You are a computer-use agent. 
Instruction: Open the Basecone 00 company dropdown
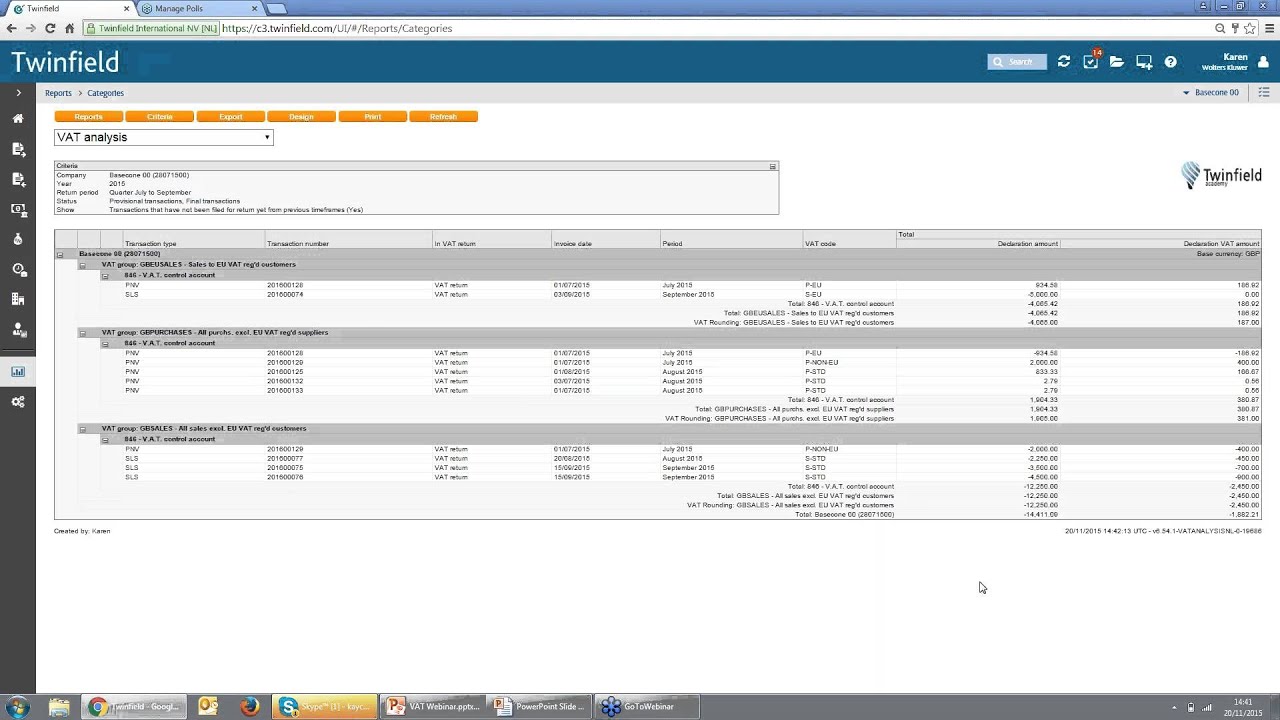(1211, 93)
